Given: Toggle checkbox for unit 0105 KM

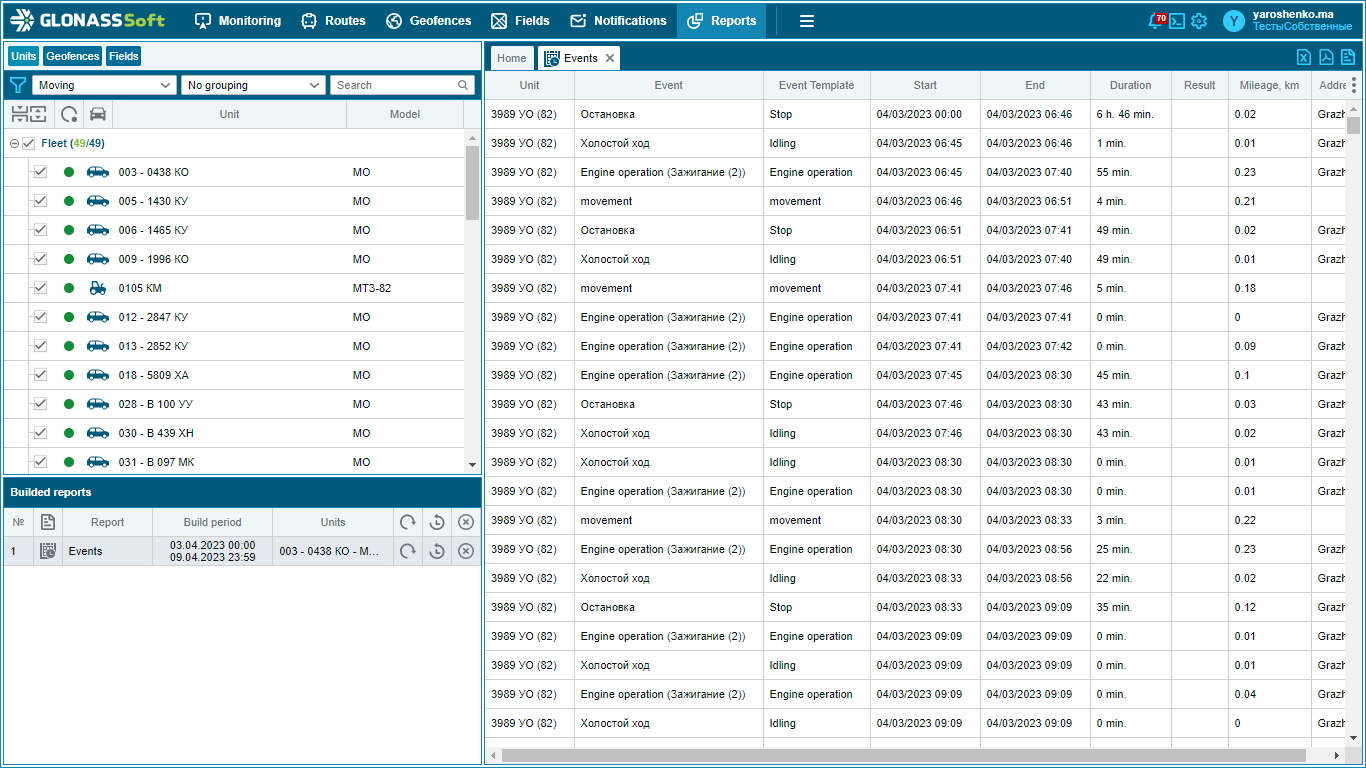Looking at the screenshot, I should click(40, 288).
